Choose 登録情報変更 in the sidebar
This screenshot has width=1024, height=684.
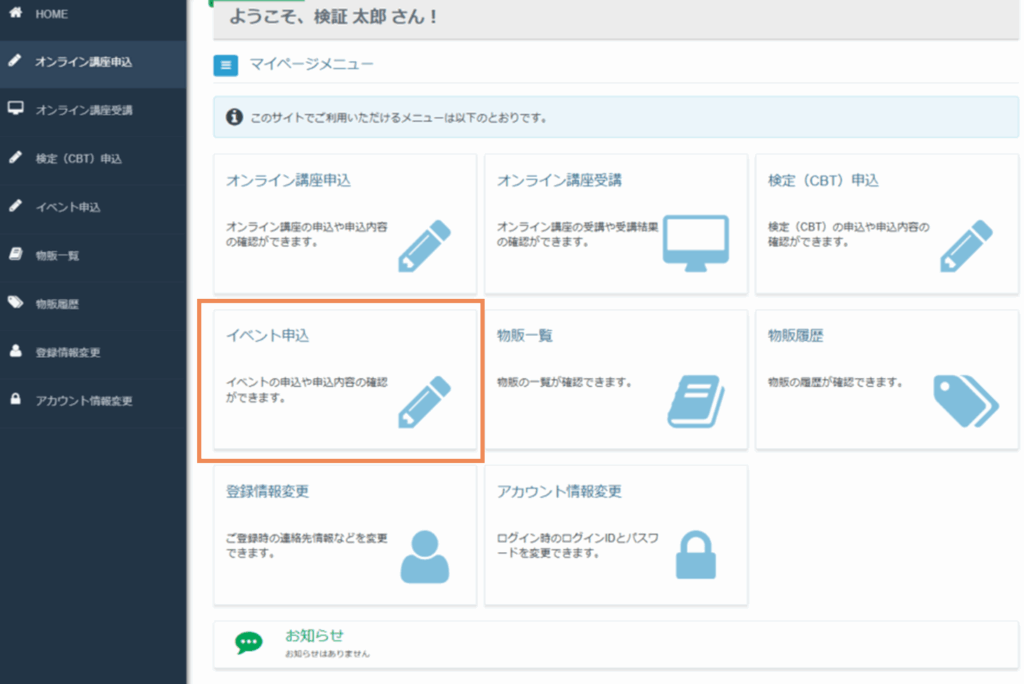(x=68, y=352)
